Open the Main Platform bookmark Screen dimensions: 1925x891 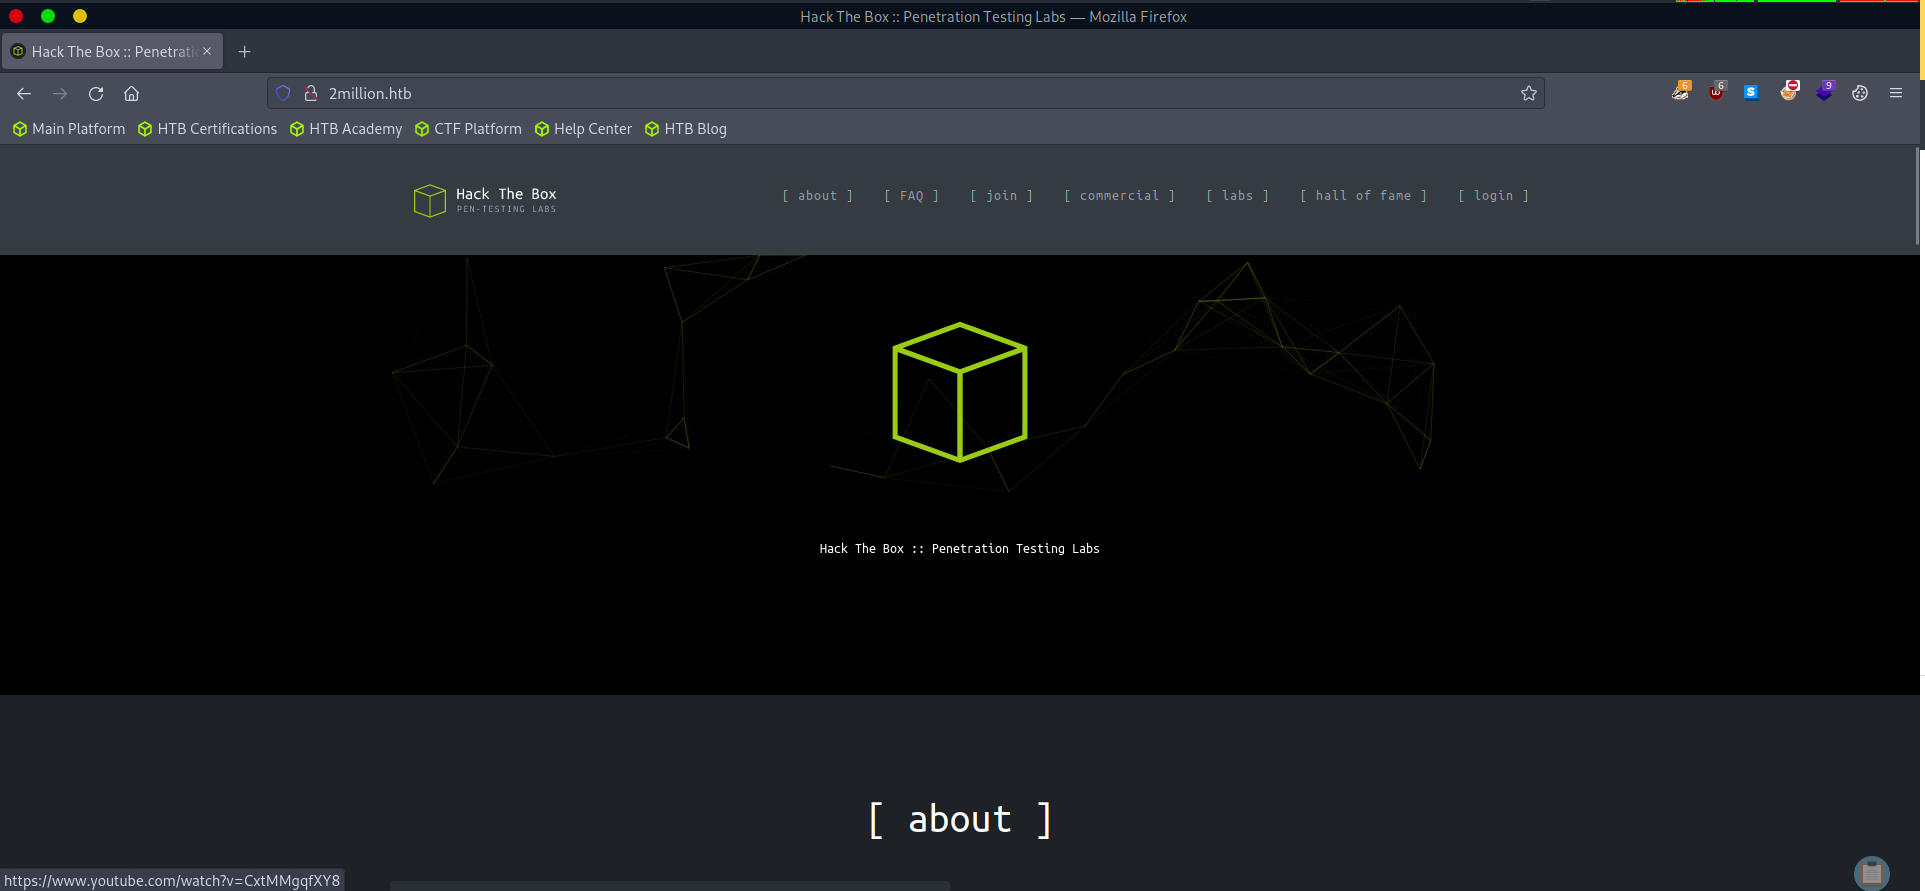pos(69,129)
